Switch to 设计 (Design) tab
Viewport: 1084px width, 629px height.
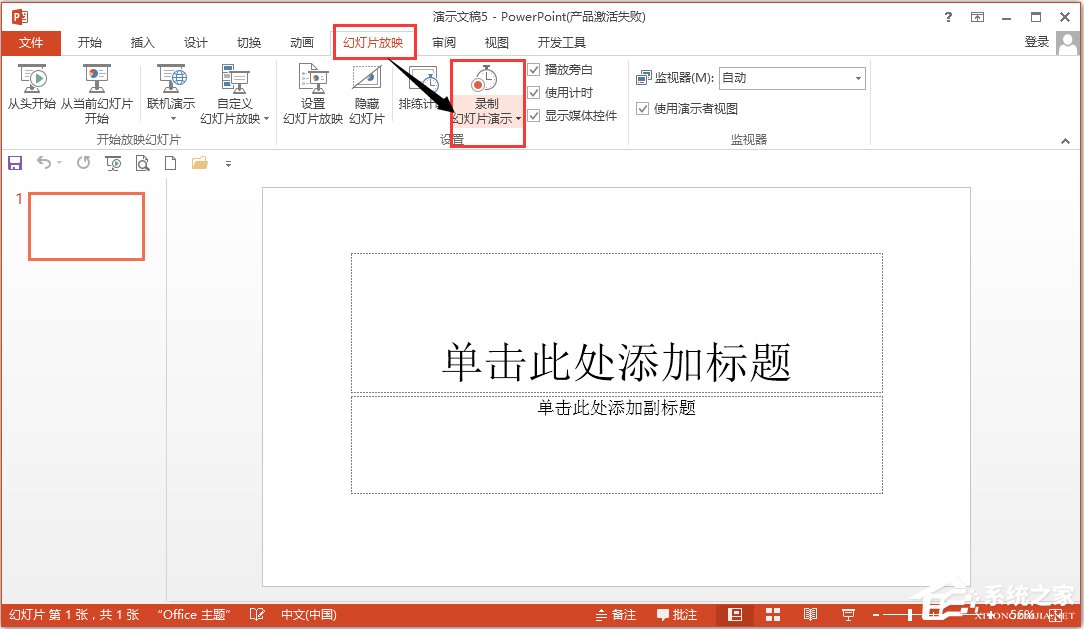coord(196,43)
